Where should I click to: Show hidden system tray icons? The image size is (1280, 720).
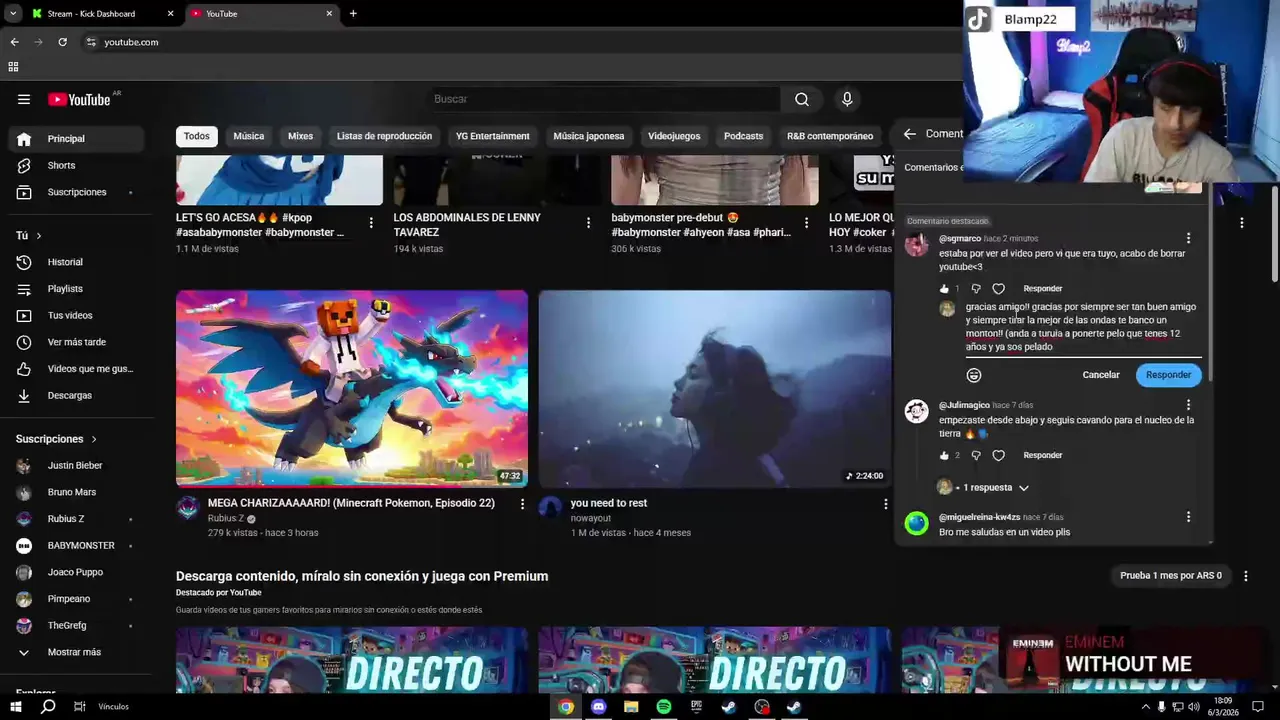(x=1145, y=707)
